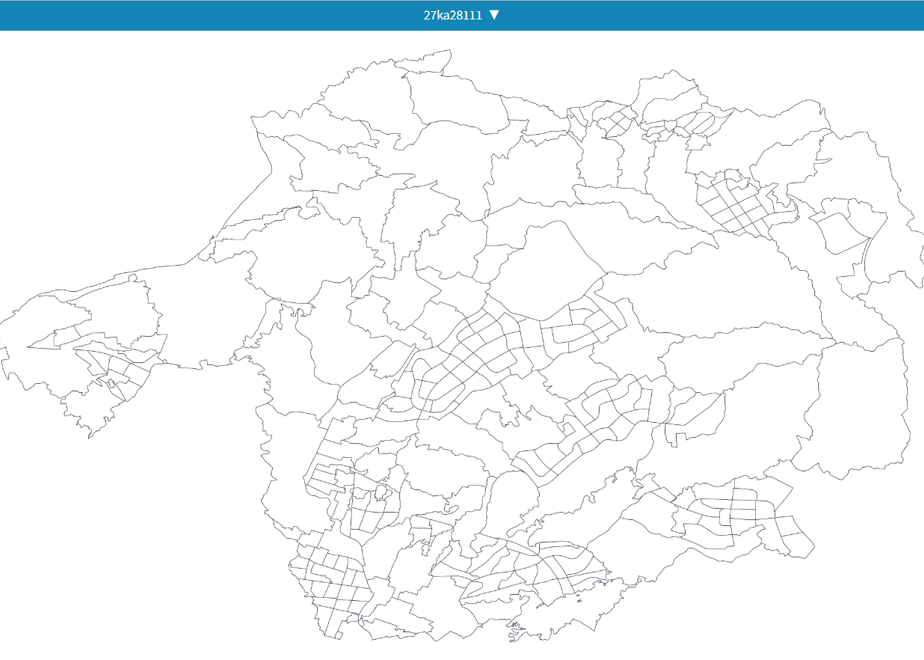This screenshot has height=660, width=924.
Task: Click the 27ka28111 title text
Action: (x=453, y=15)
